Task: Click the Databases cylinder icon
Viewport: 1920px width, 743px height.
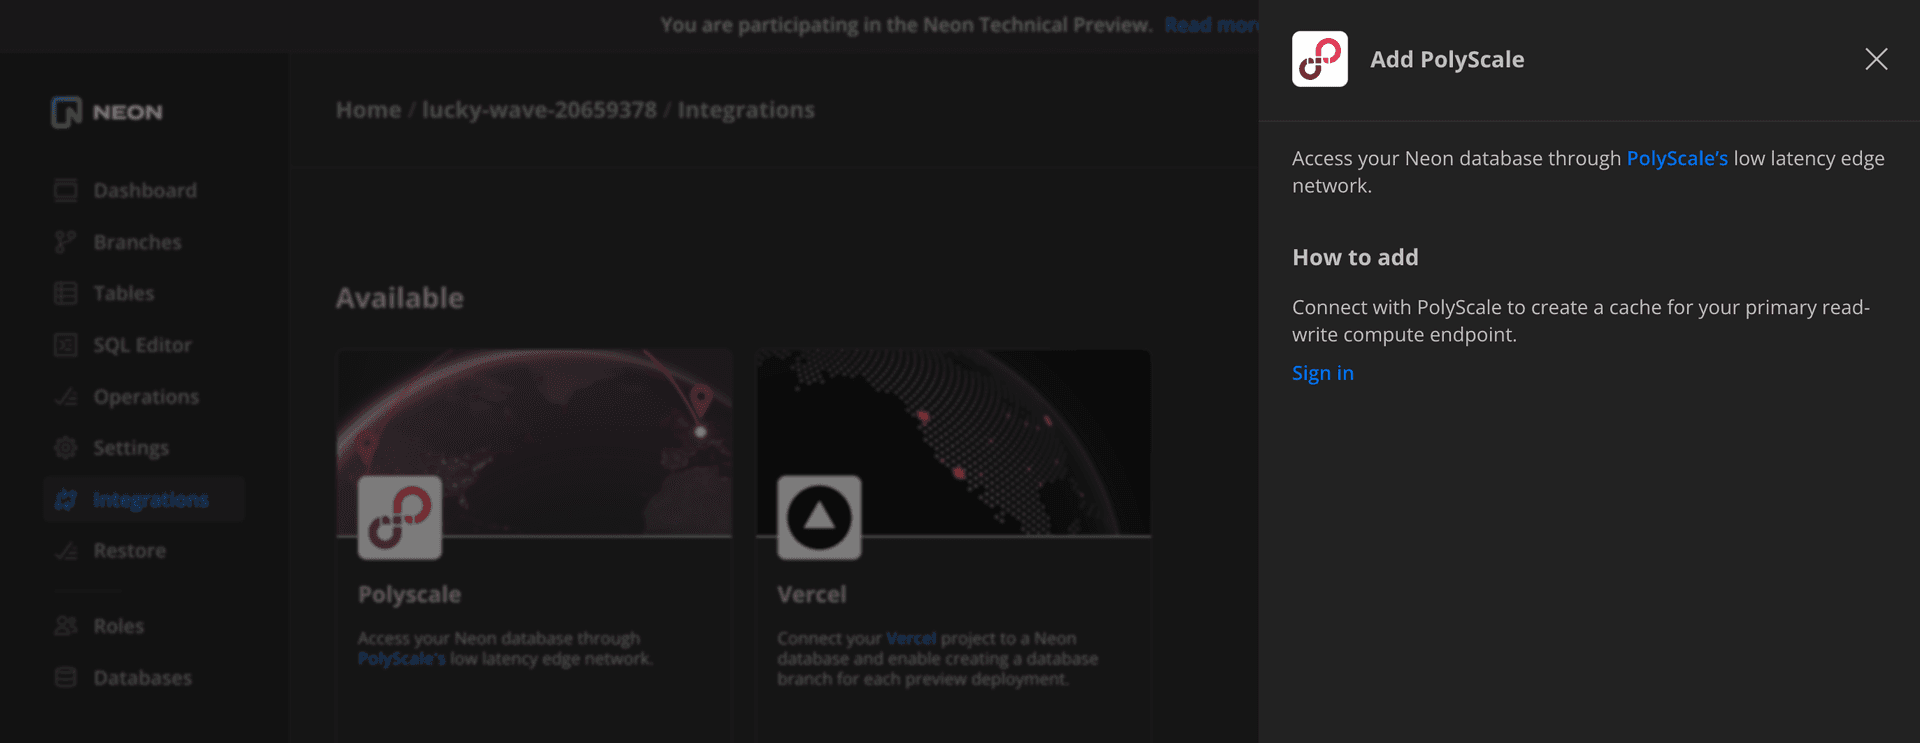Action: (66, 678)
